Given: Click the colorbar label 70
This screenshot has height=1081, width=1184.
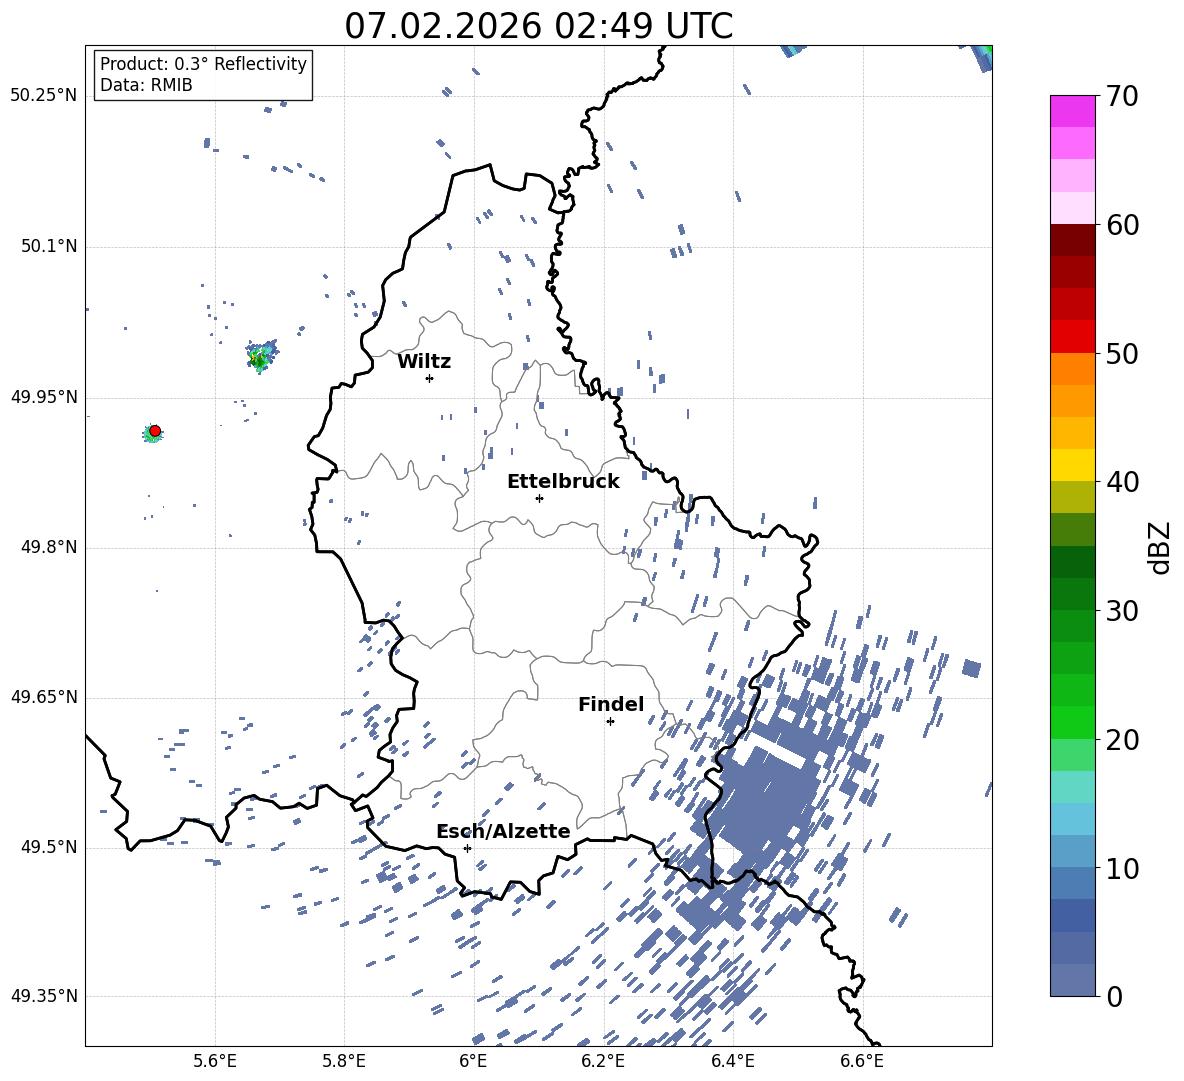Looking at the screenshot, I should pyautogui.click(x=1122, y=97).
